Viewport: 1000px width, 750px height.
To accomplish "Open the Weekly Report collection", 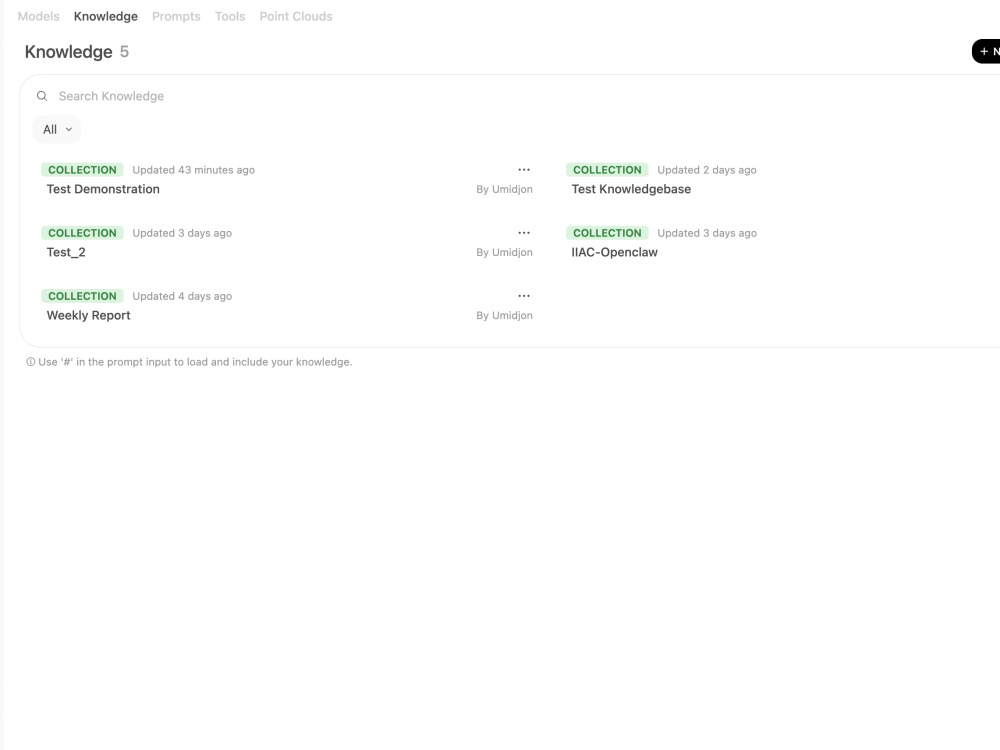I will [88, 316].
